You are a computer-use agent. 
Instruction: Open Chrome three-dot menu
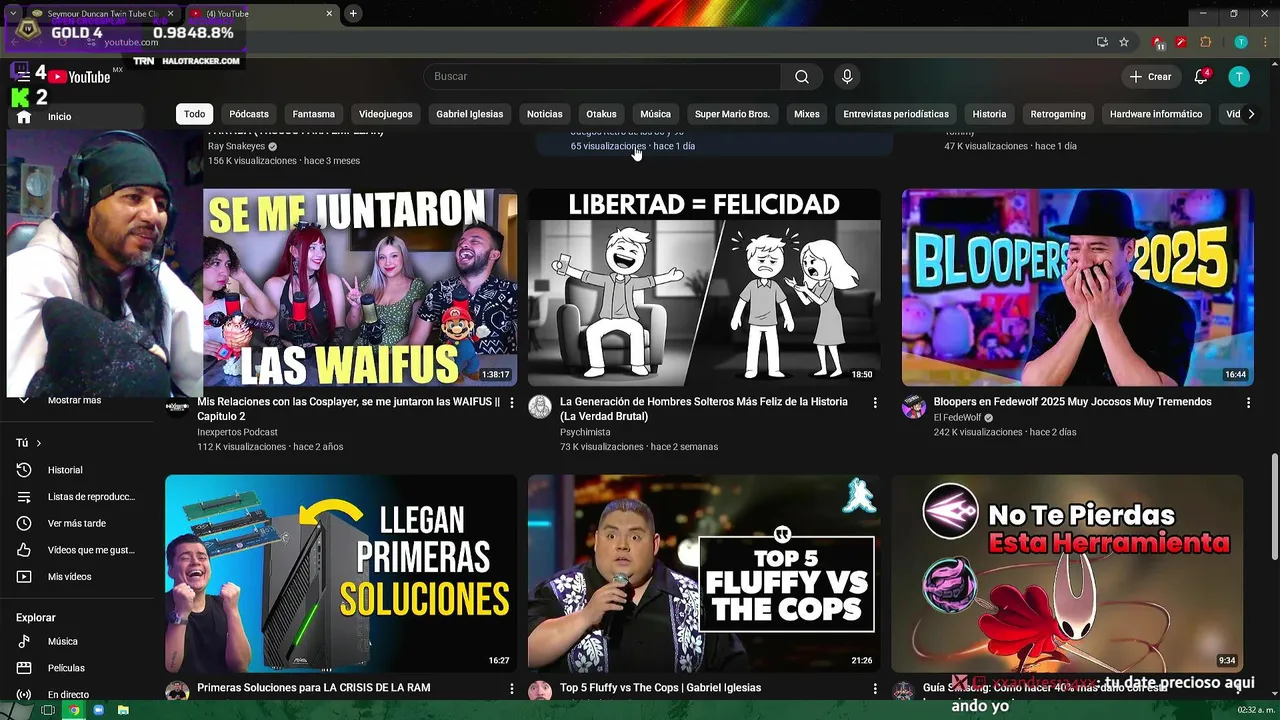[x=1264, y=42]
